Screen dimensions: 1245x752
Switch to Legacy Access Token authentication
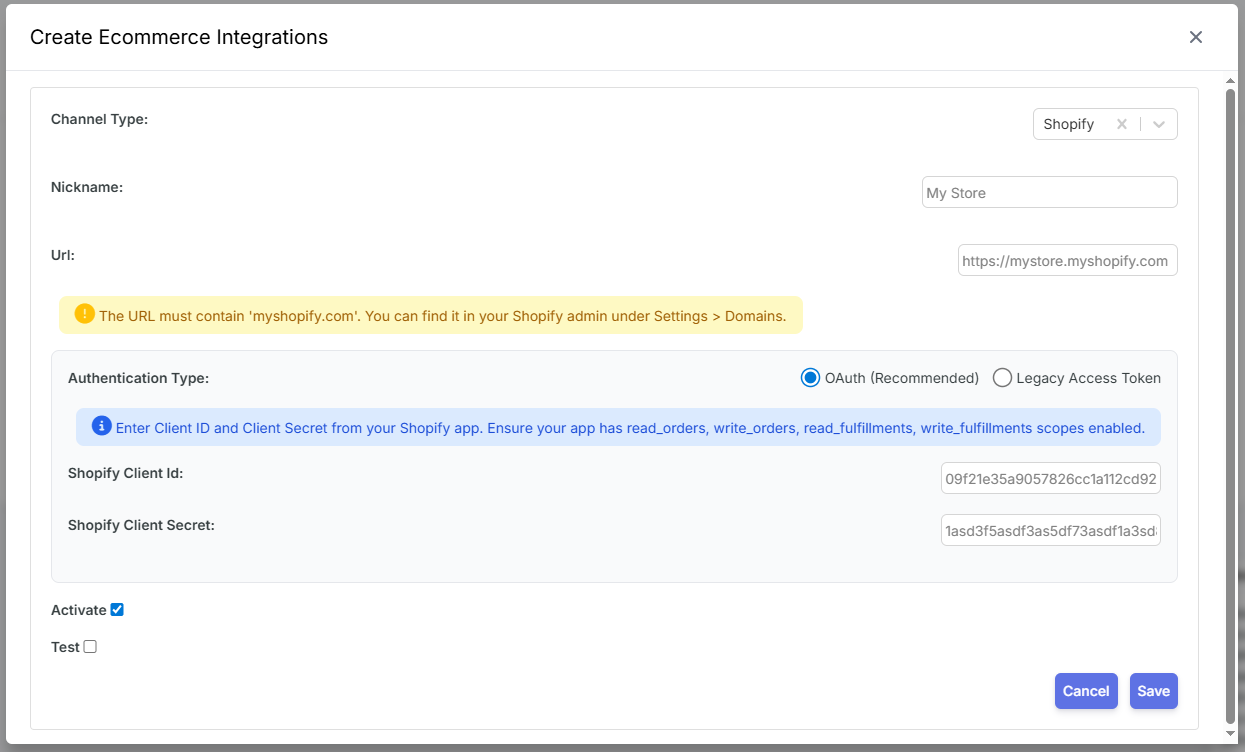[1002, 377]
